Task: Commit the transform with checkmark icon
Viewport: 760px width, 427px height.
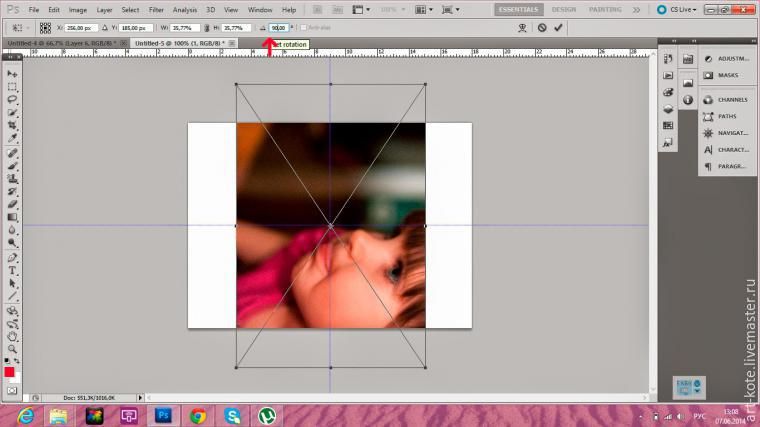Action: pyautogui.click(x=558, y=28)
